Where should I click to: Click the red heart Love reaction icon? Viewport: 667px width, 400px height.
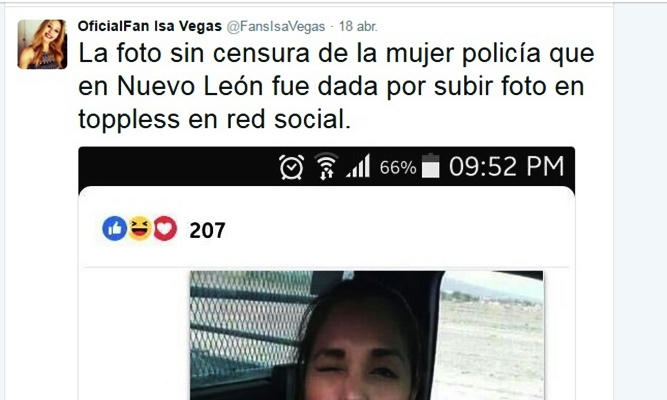[165, 229]
